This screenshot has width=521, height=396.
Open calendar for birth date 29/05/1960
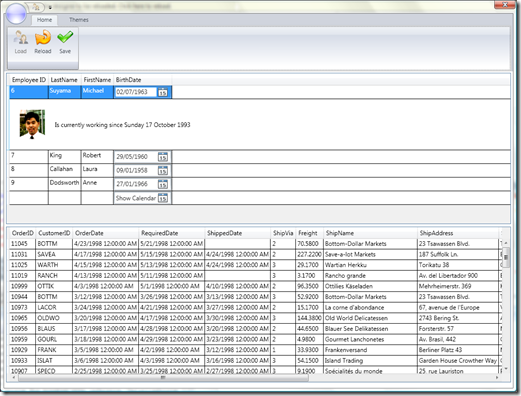(x=163, y=157)
